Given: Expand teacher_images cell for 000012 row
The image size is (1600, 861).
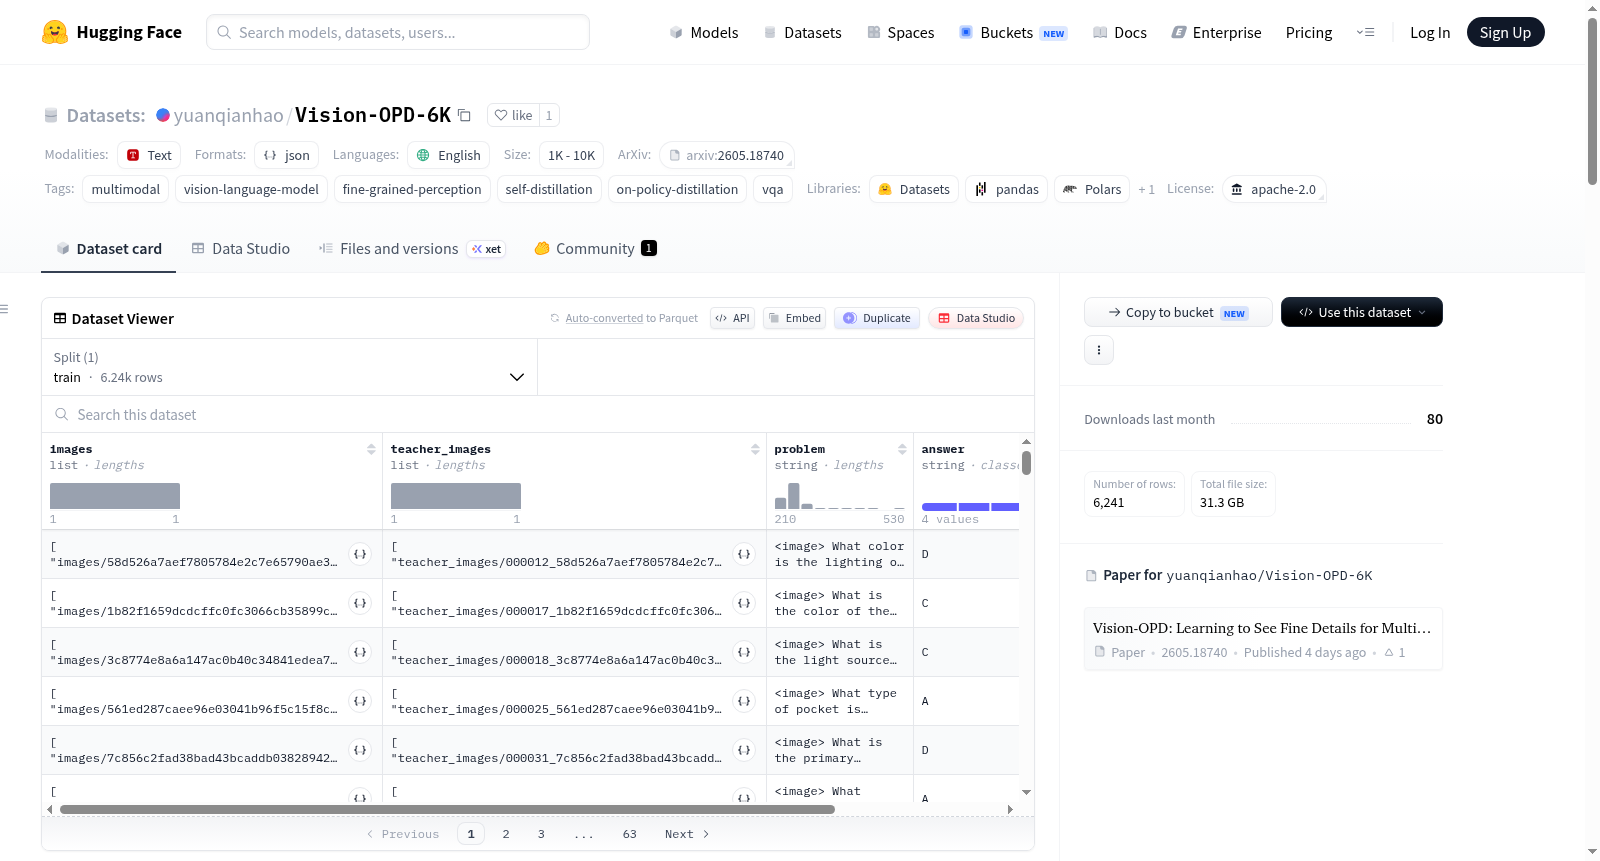Looking at the screenshot, I should coord(744,554).
